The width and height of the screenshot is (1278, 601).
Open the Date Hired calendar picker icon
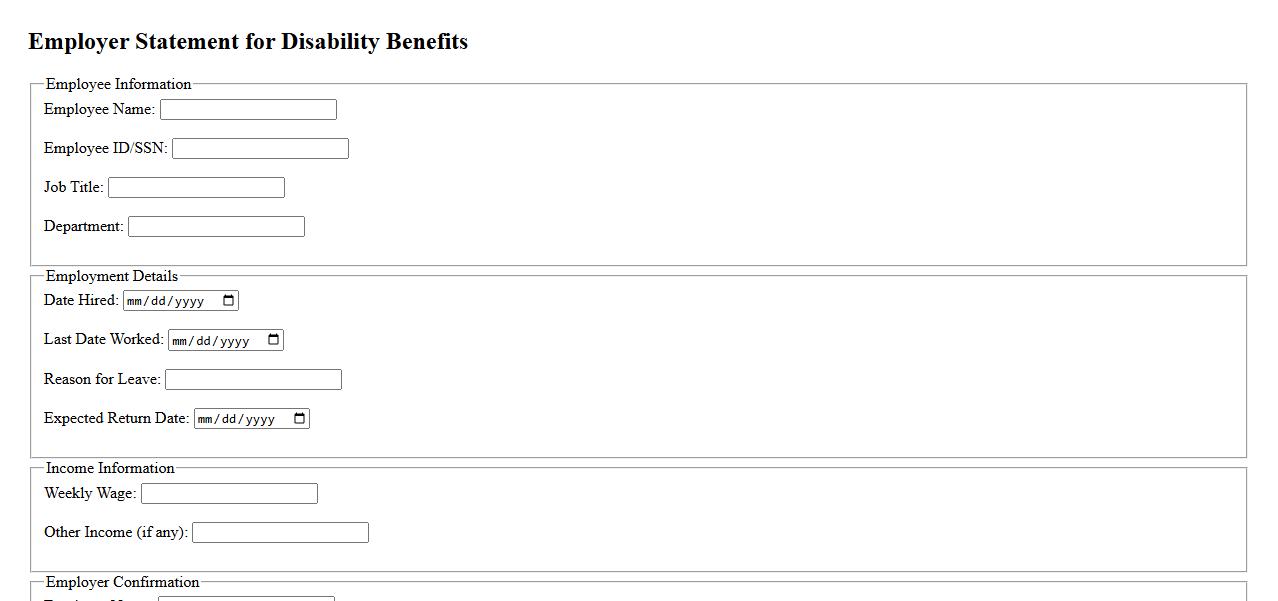tap(229, 301)
